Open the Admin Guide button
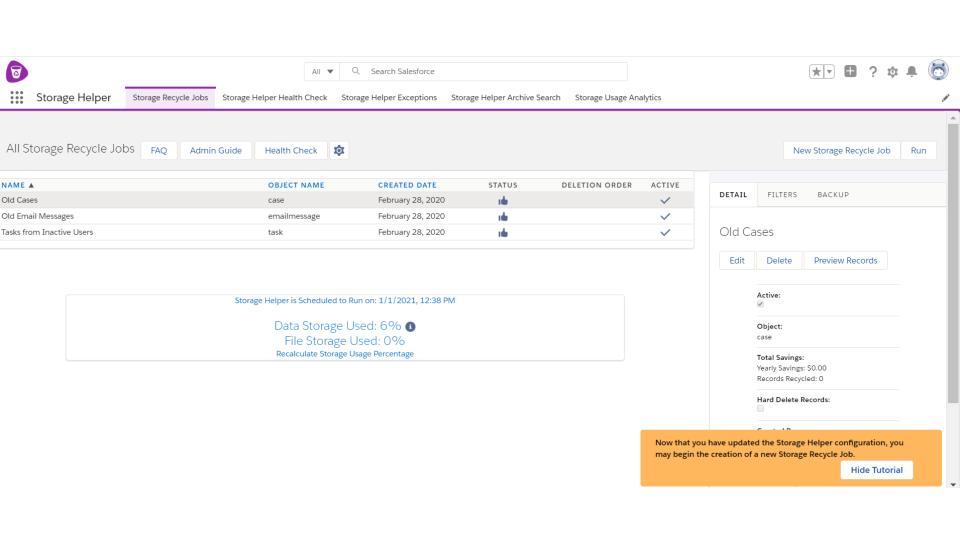Image resolution: width=960 pixels, height=540 pixels. pyautogui.click(x=216, y=150)
